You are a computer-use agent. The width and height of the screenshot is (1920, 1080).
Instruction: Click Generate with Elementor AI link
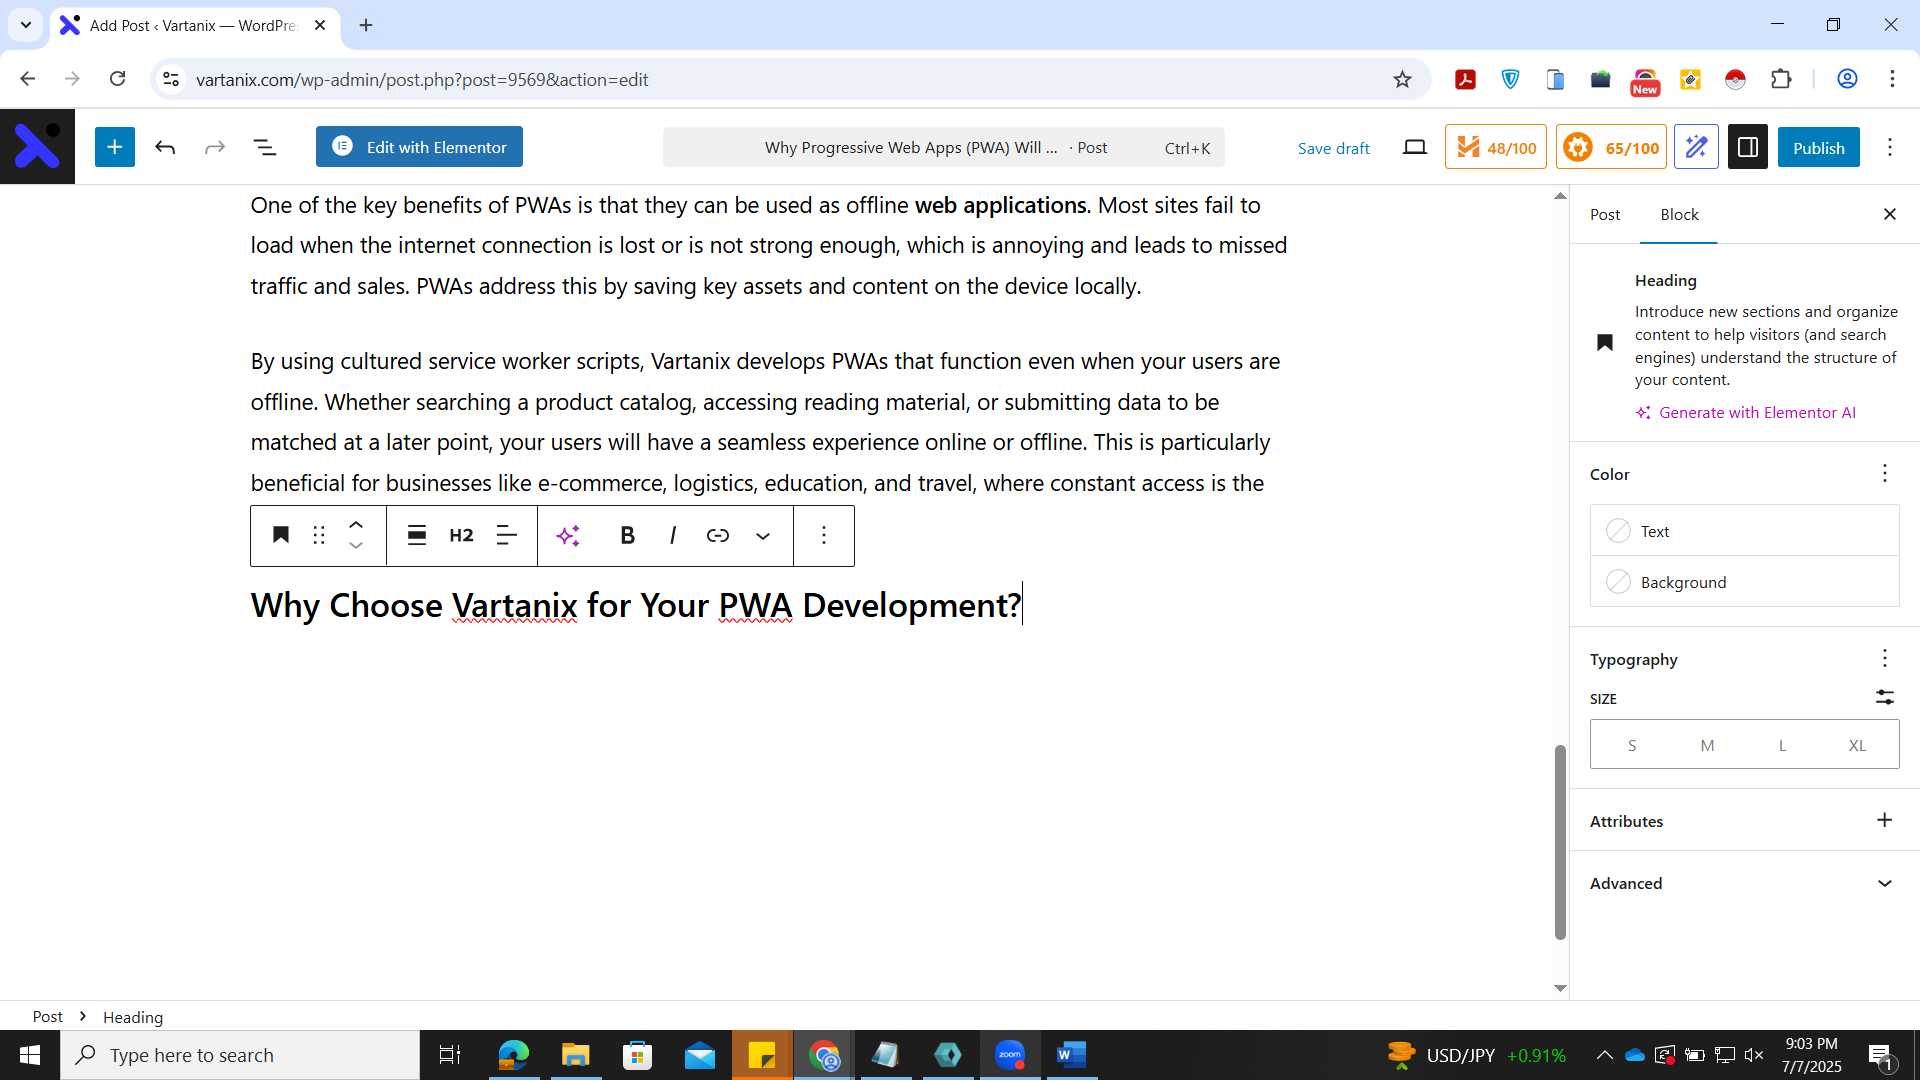(1745, 412)
